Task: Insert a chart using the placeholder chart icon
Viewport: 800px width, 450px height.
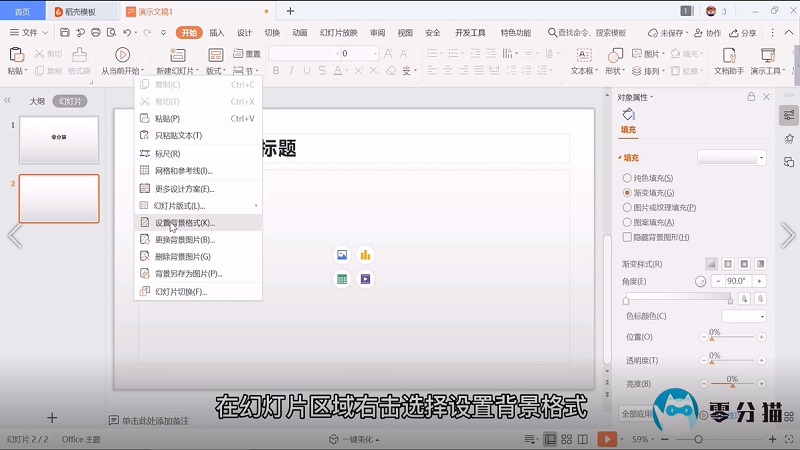Action: click(365, 255)
